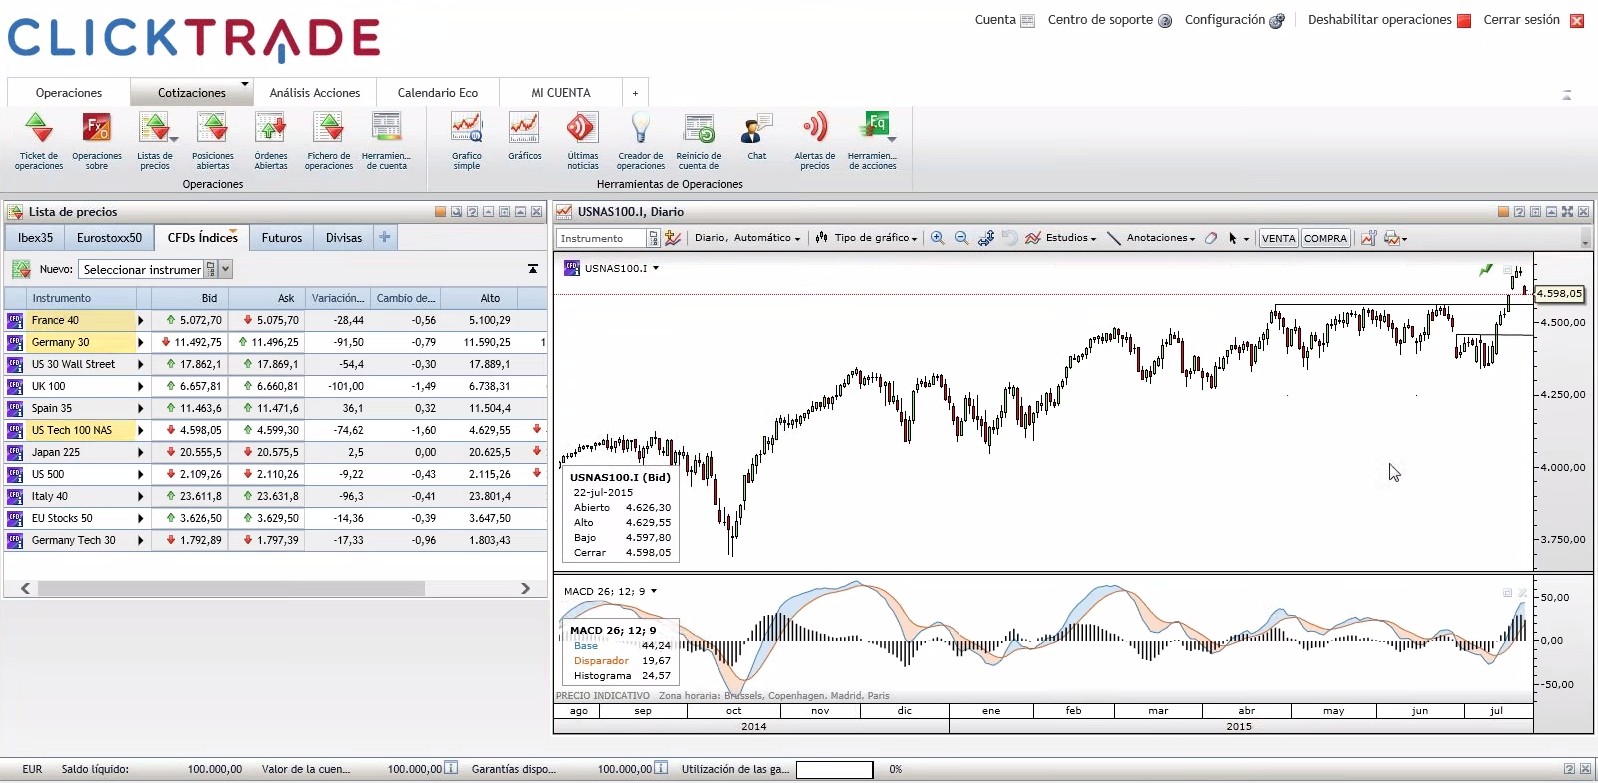This screenshot has height=783, width=1598.
Task: Open Calendario Eco tab
Action: click(437, 93)
